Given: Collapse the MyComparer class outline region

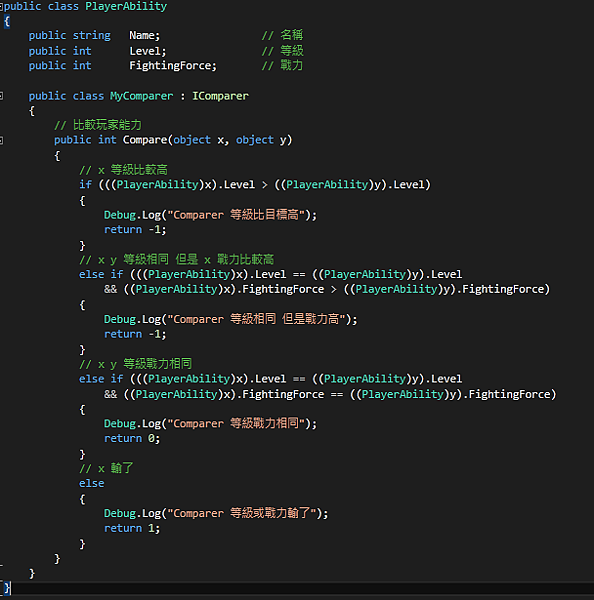Looking at the screenshot, I should [x=1, y=96].
